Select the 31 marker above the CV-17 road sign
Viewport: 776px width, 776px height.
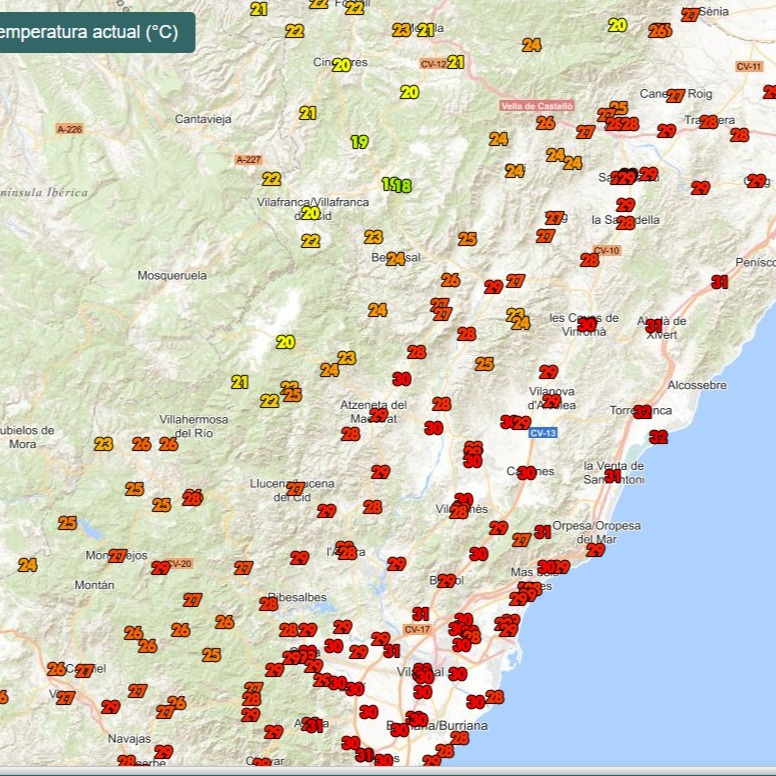click(x=421, y=614)
